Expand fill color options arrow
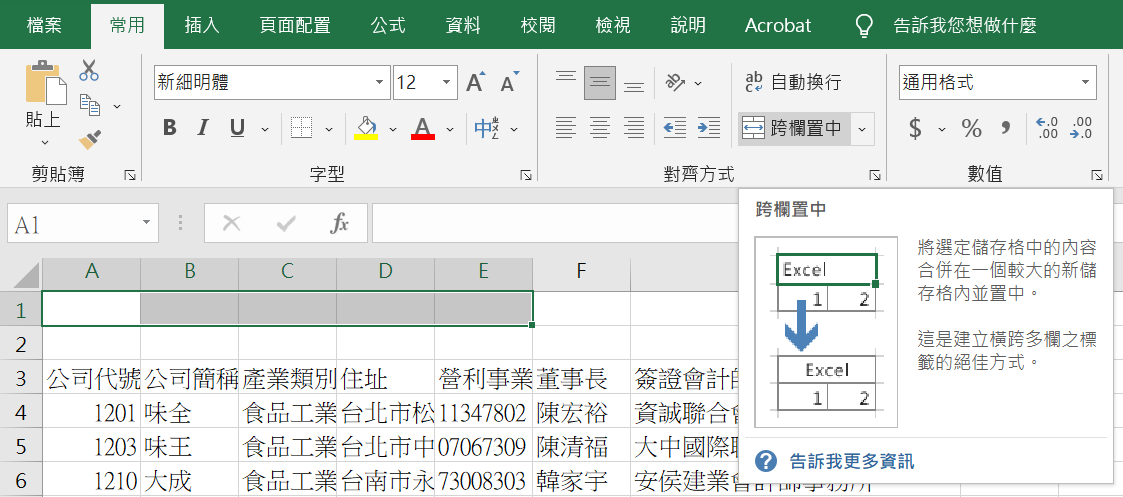 pyautogui.click(x=392, y=129)
